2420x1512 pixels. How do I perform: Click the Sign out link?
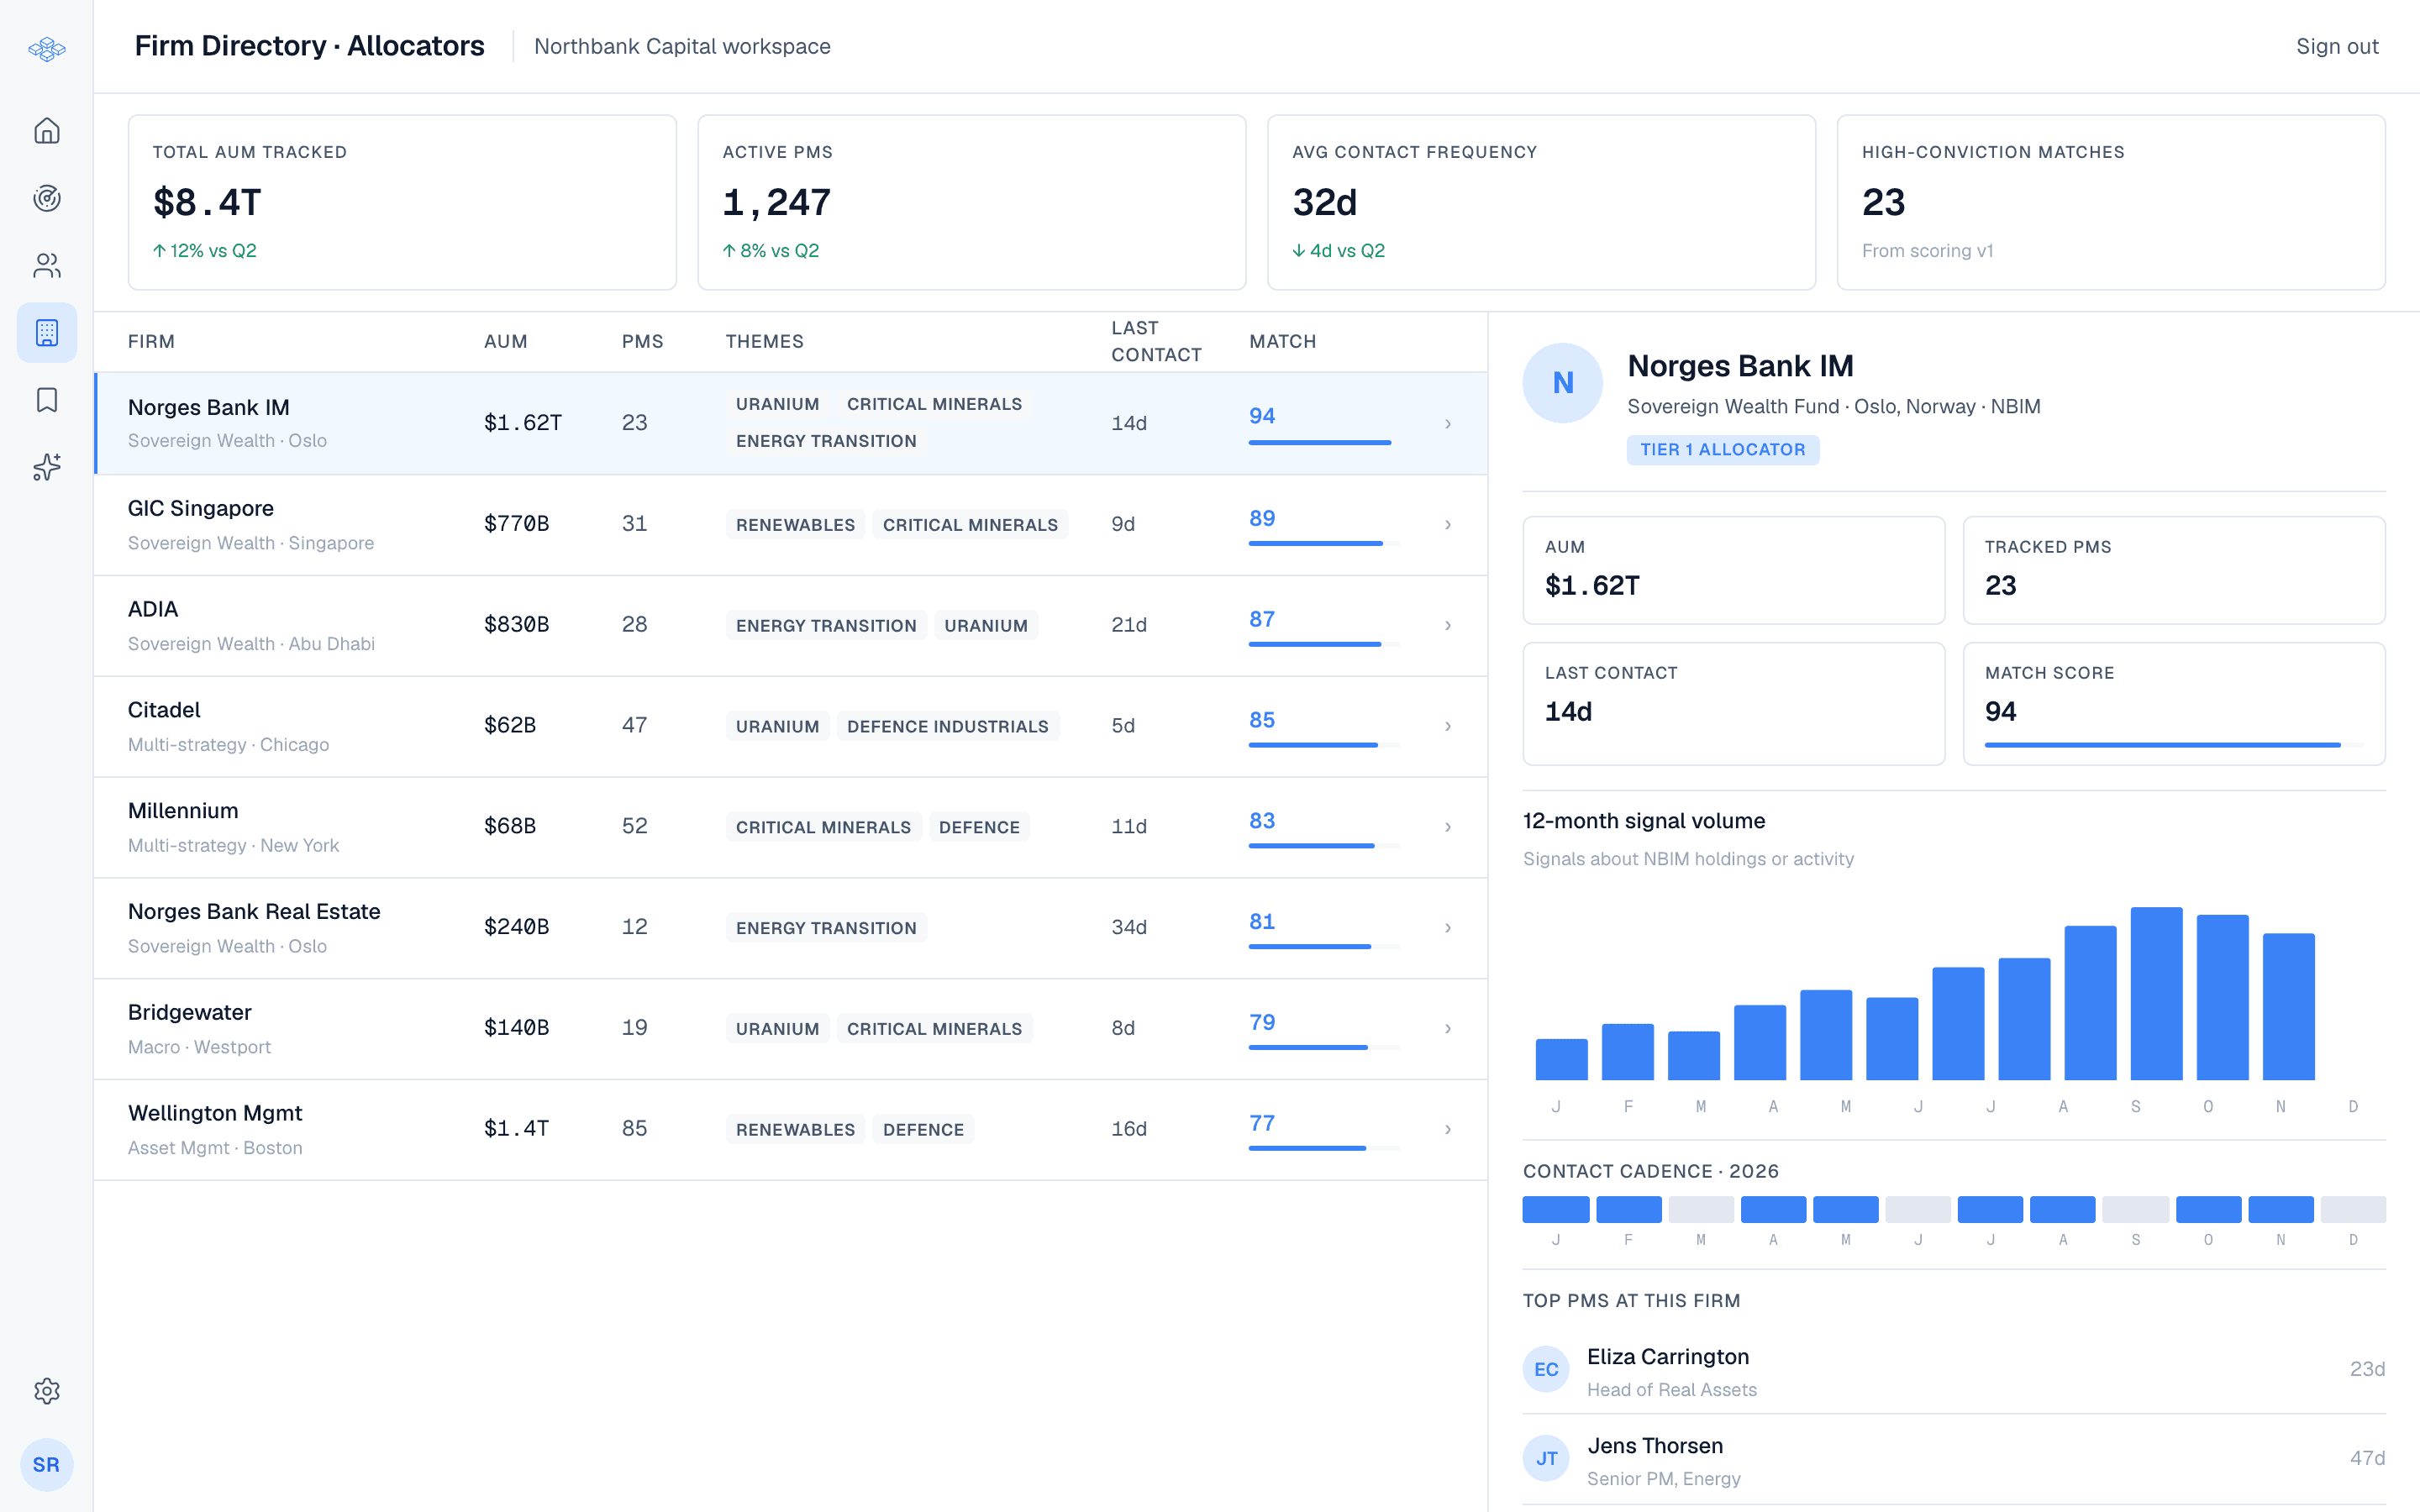[x=2337, y=46]
